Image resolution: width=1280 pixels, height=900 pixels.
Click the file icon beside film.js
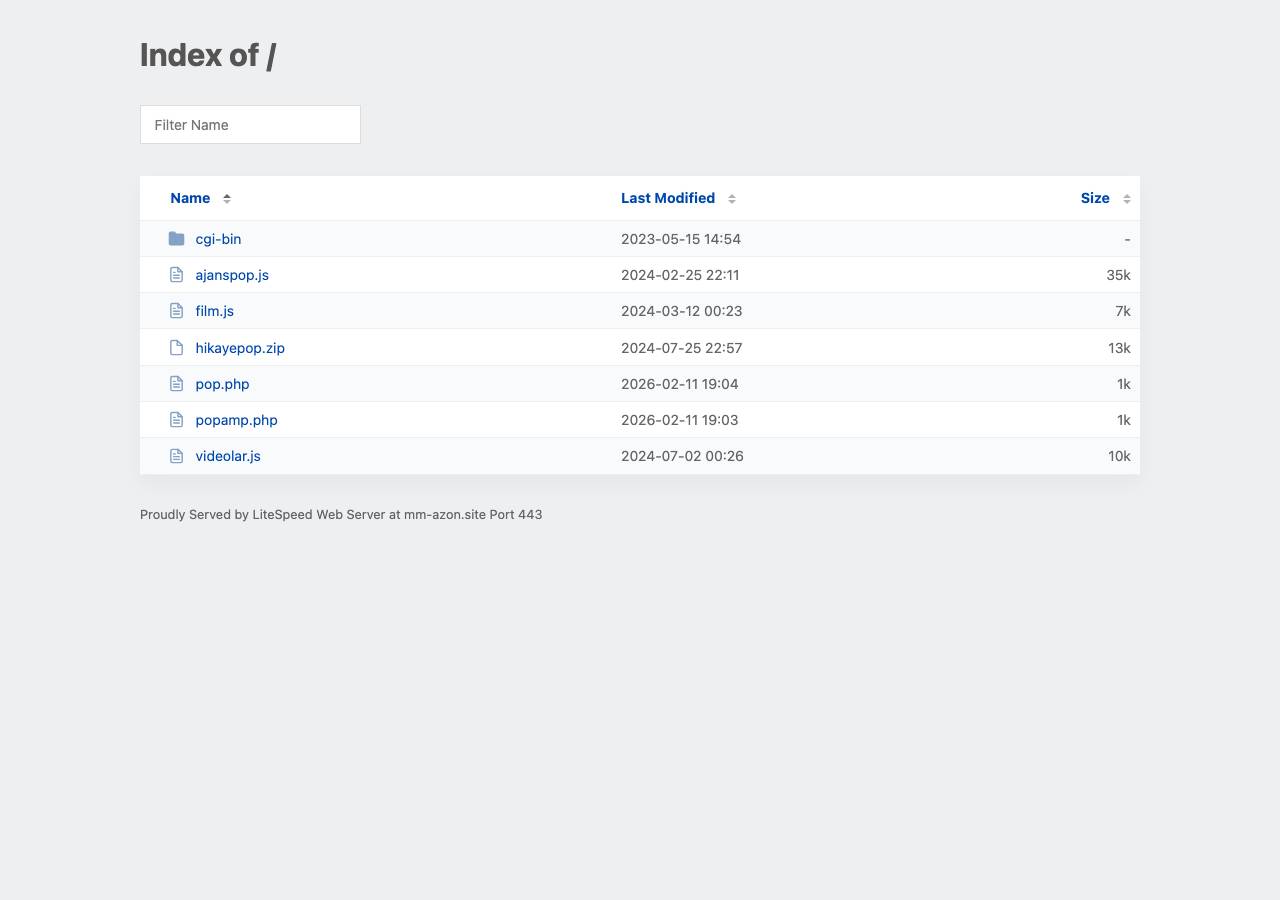tap(177, 311)
